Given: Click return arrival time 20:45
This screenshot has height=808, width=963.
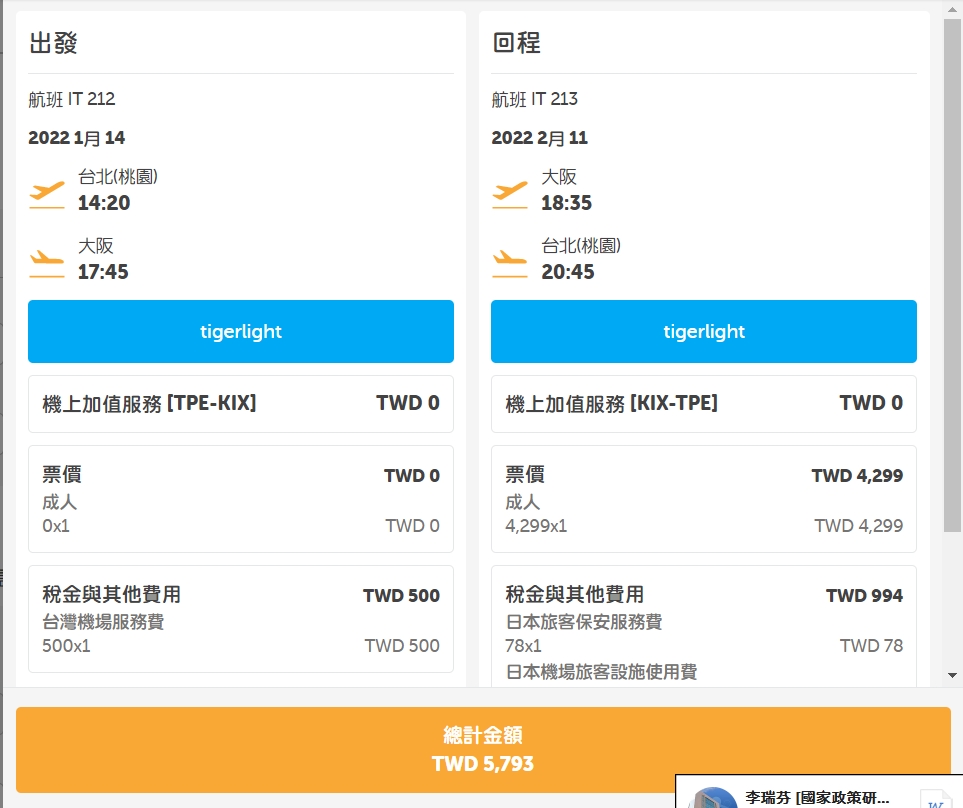Looking at the screenshot, I should [567, 271].
